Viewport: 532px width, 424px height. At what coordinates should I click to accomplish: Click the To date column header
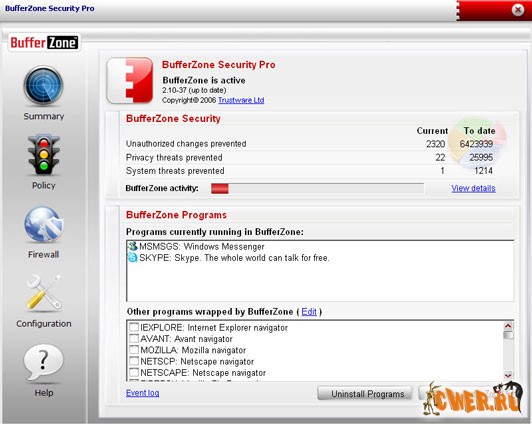(479, 131)
